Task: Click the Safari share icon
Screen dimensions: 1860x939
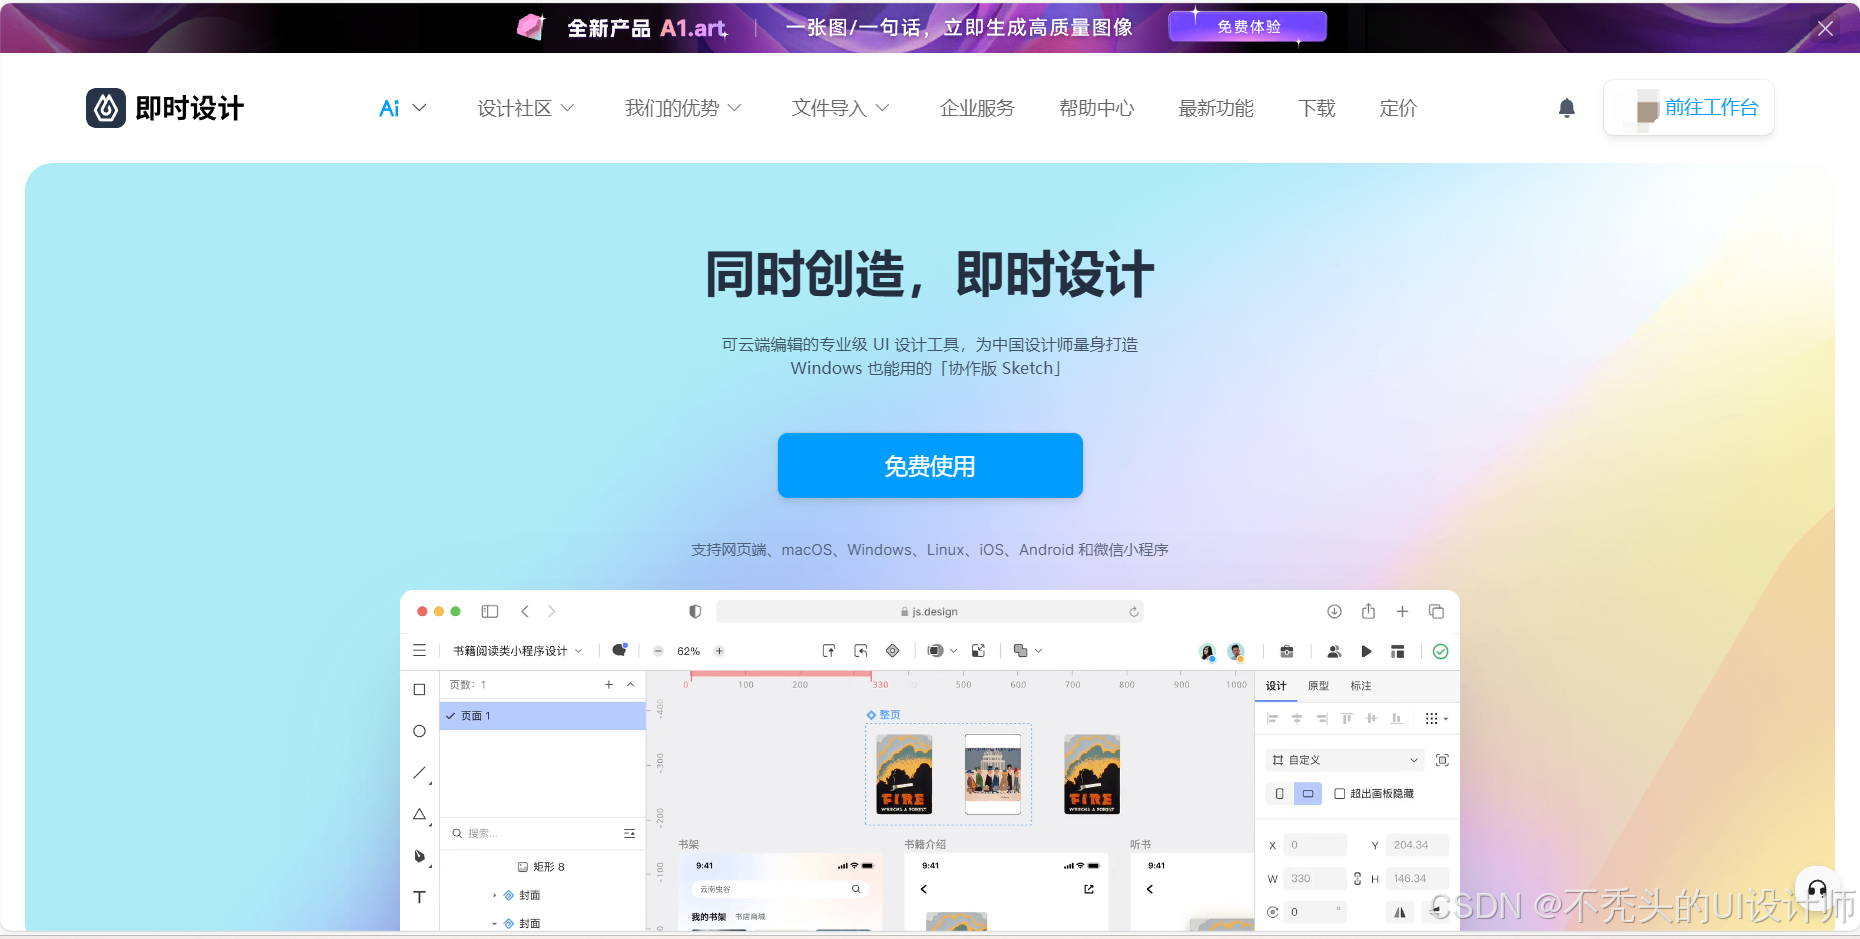Action: pyautogui.click(x=1368, y=611)
